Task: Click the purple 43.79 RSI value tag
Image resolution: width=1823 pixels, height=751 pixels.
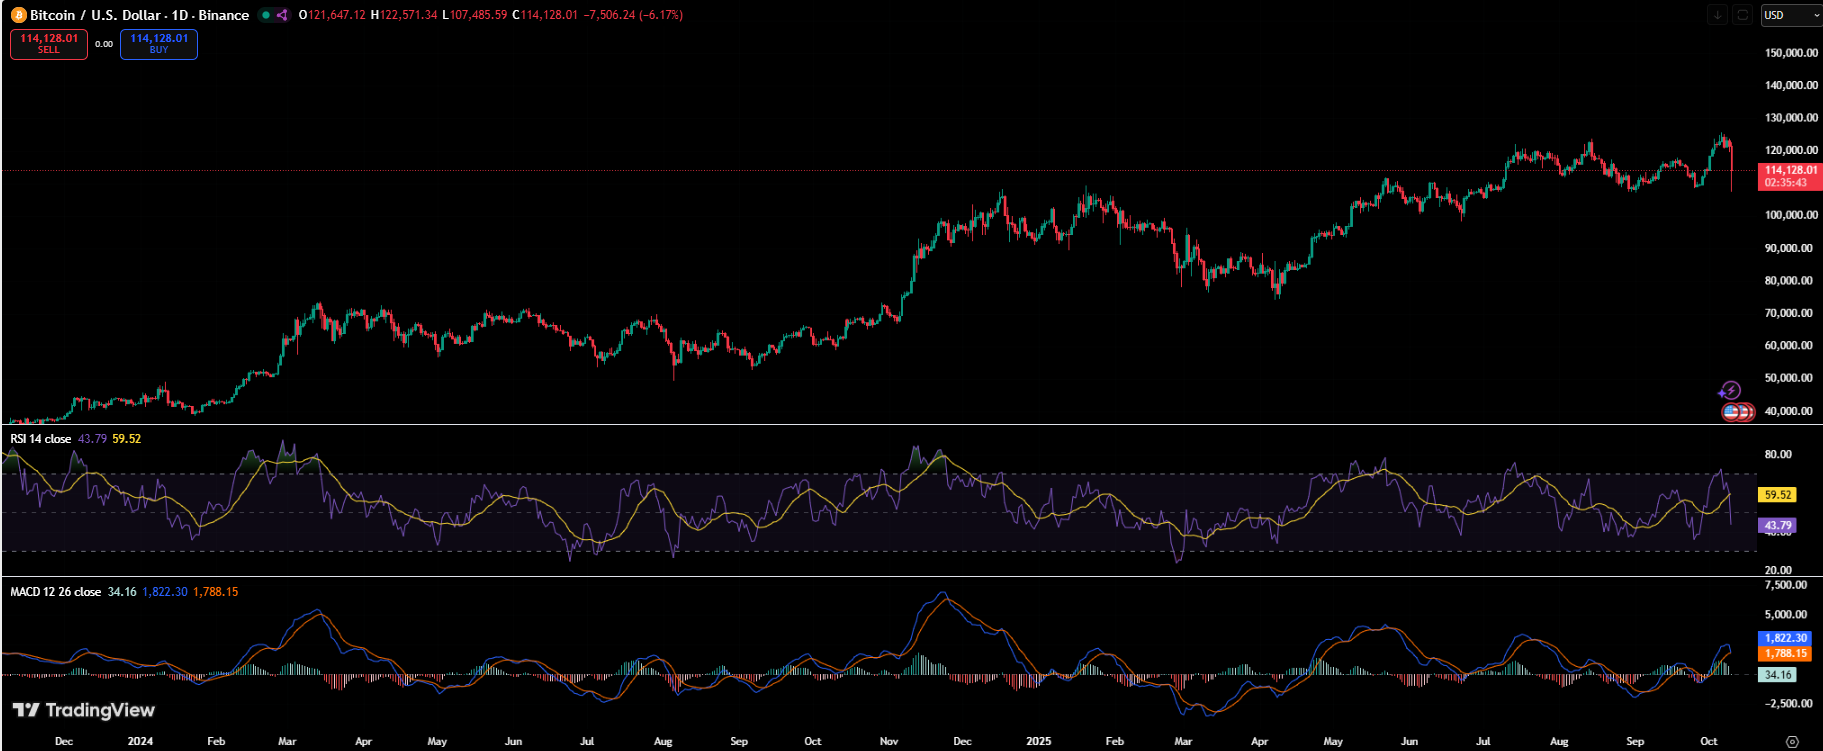Action: click(1777, 525)
